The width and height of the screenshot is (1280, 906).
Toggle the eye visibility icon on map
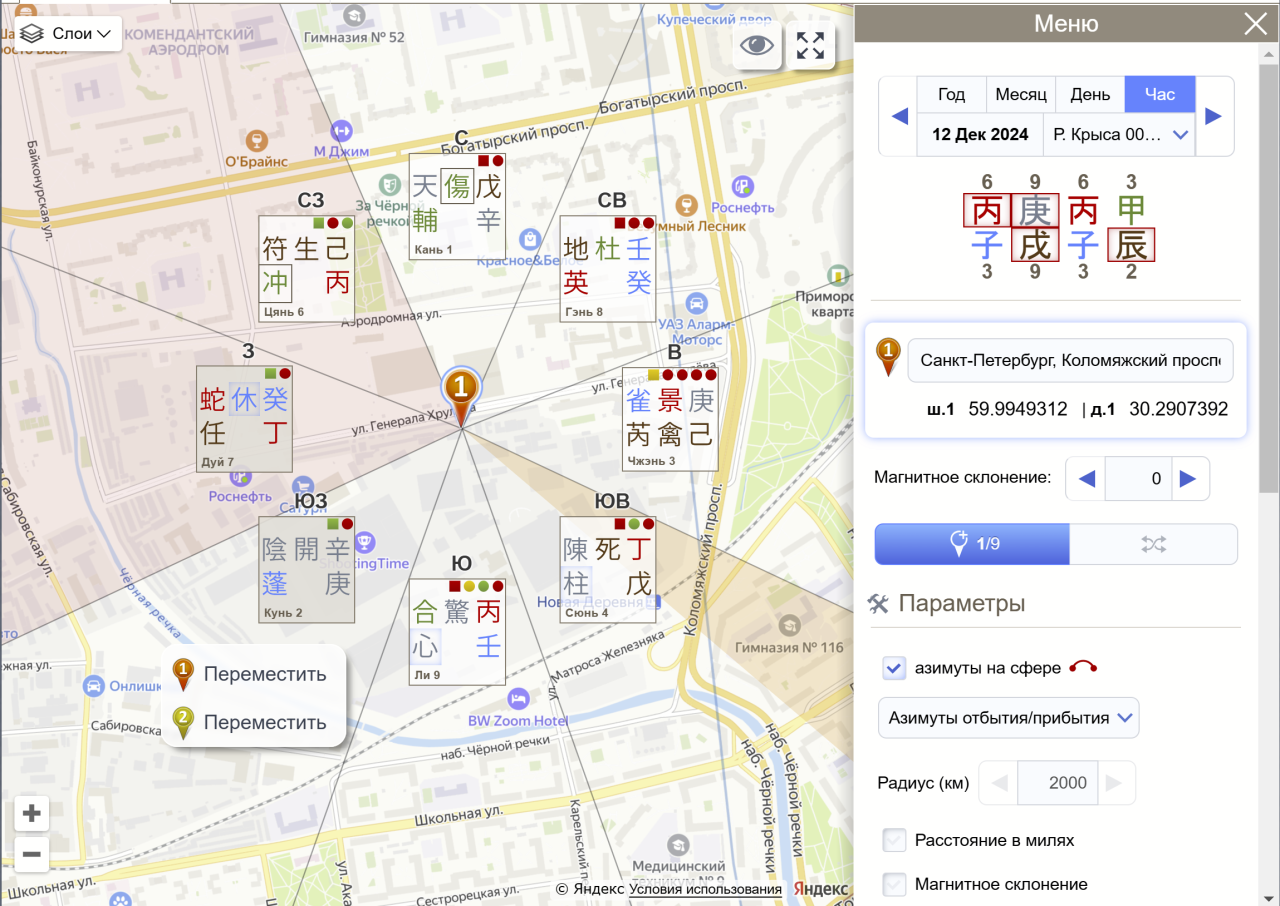pyautogui.click(x=757, y=45)
